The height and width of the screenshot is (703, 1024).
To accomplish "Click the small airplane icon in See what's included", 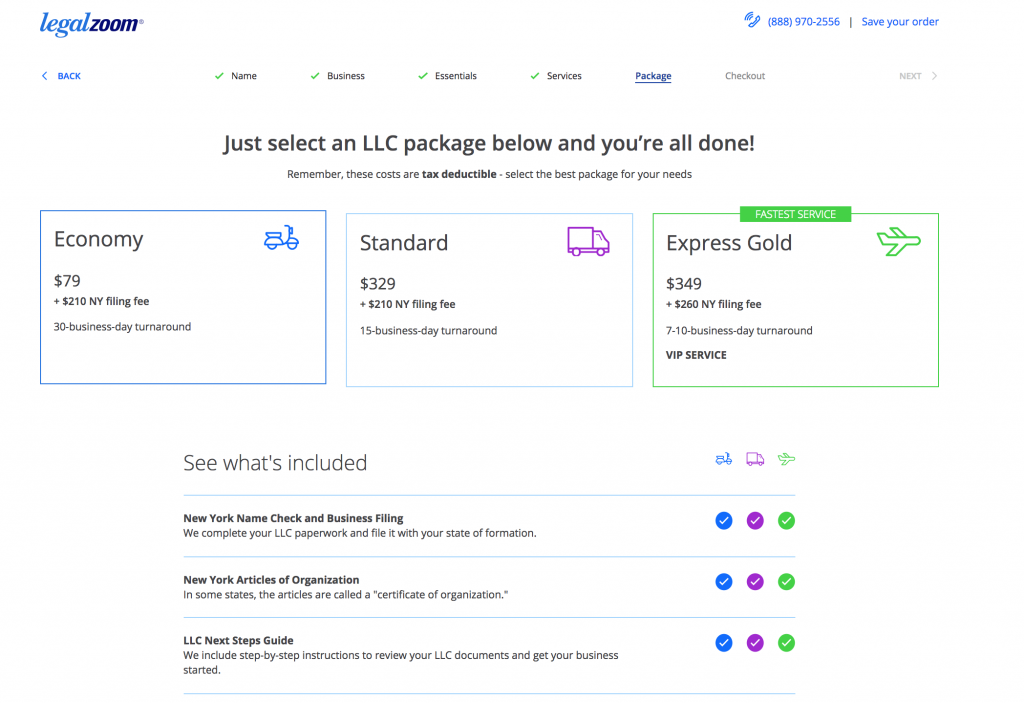I will 786,459.
